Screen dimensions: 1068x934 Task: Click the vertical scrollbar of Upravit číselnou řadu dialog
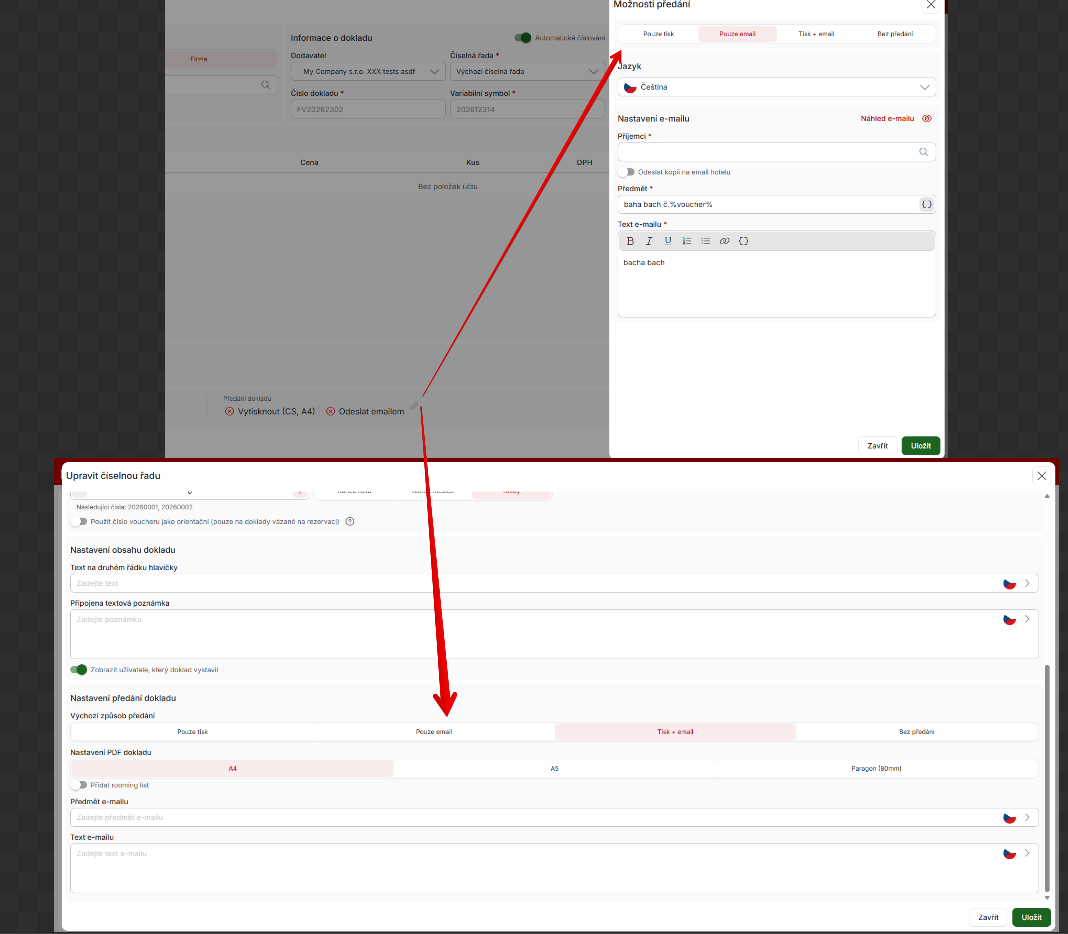tap(1047, 778)
